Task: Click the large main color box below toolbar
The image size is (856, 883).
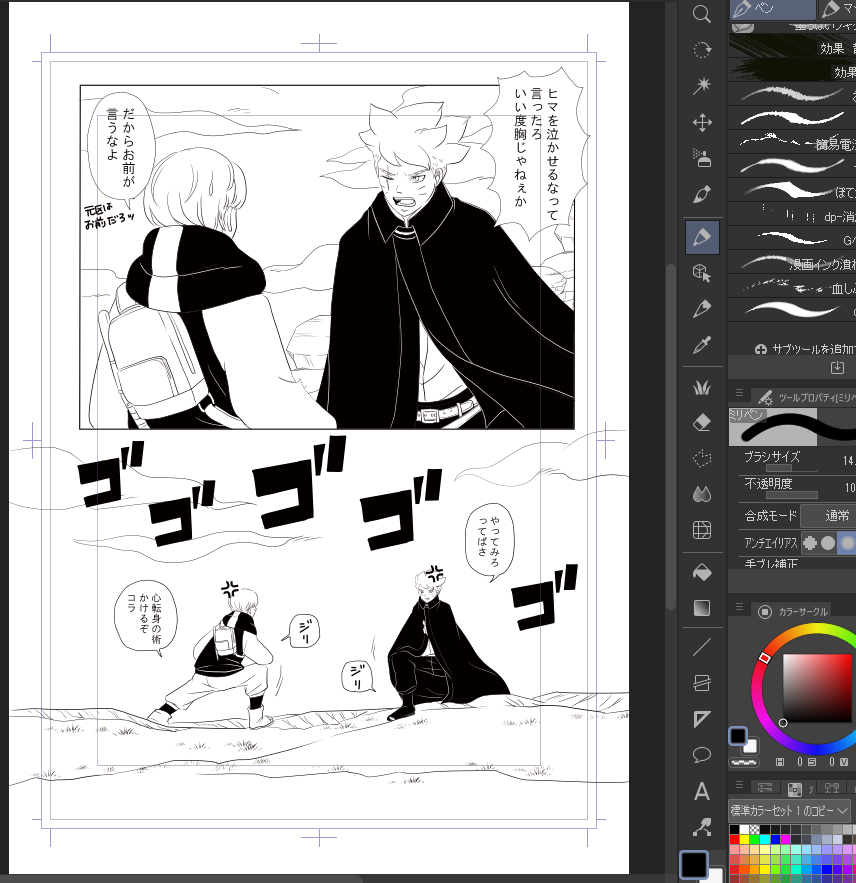Action: (x=694, y=864)
